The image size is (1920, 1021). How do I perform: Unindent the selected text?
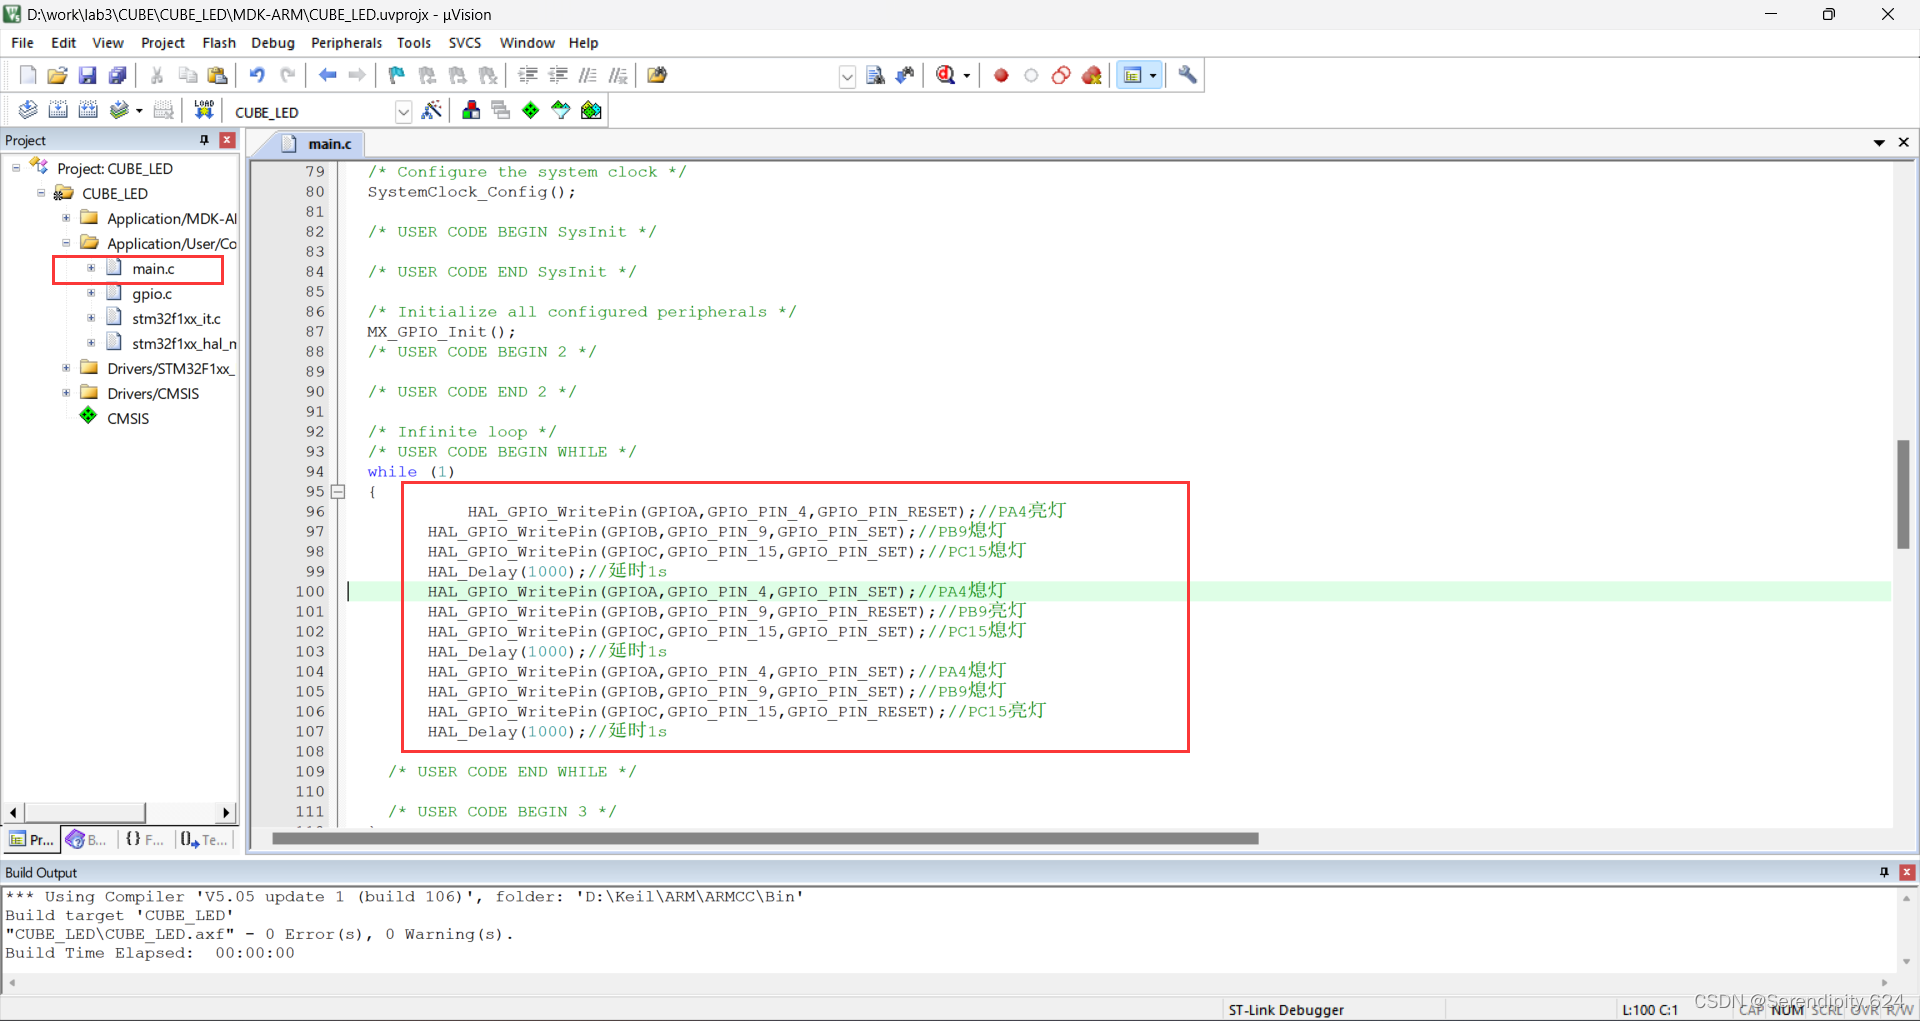coord(558,75)
